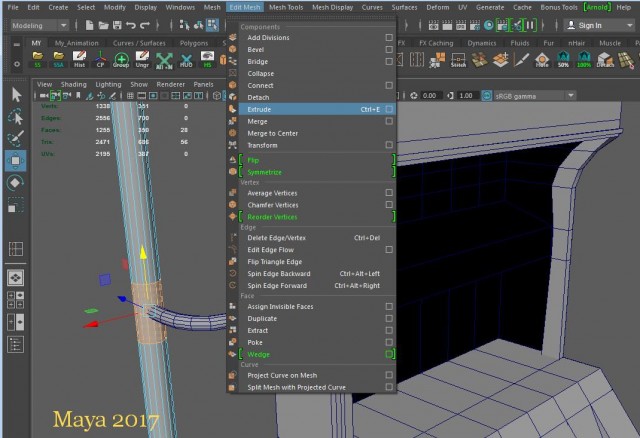This screenshot has height=438, width=640.
Task: Choose the Paint selection tool
Action: click(16, 138)
